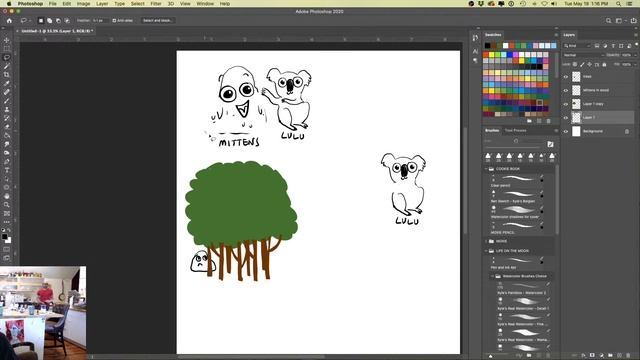This screenshot has height=360, width=640.
Task: Filter layers by type layers icon
Action: [x=613, y=46]
